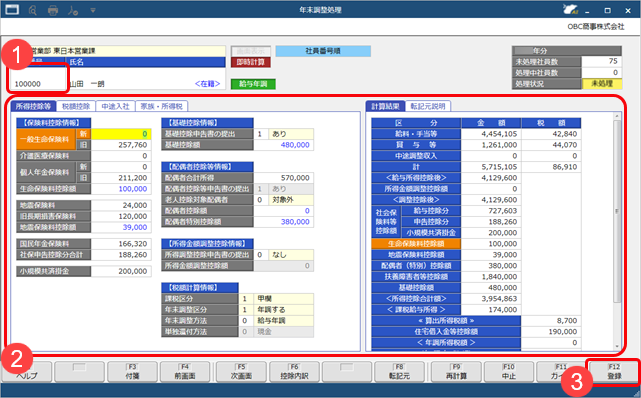Viewport: 641px width, 398px height.
Task: Click the 介護医療保険料 amount field
Action: pos(121,156)
